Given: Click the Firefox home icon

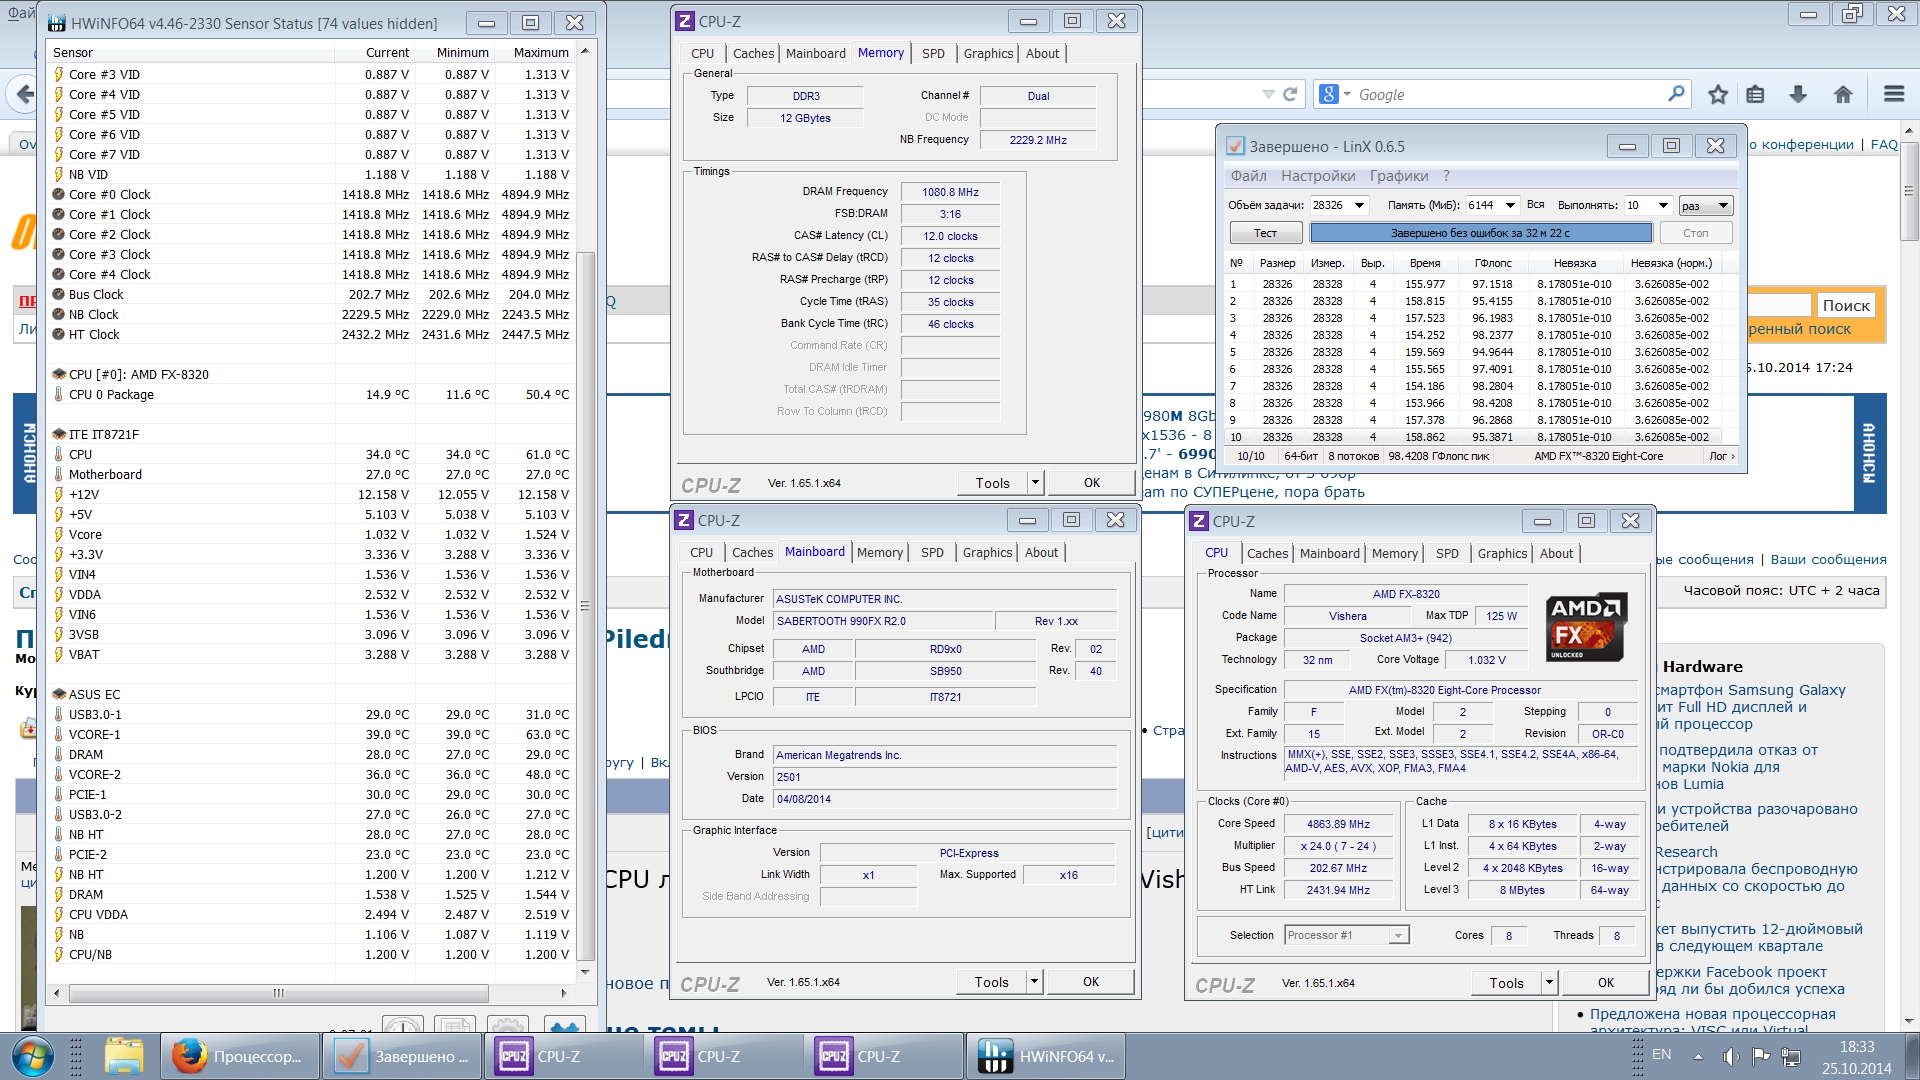Looking at the screenshot, I should 1843,94.
